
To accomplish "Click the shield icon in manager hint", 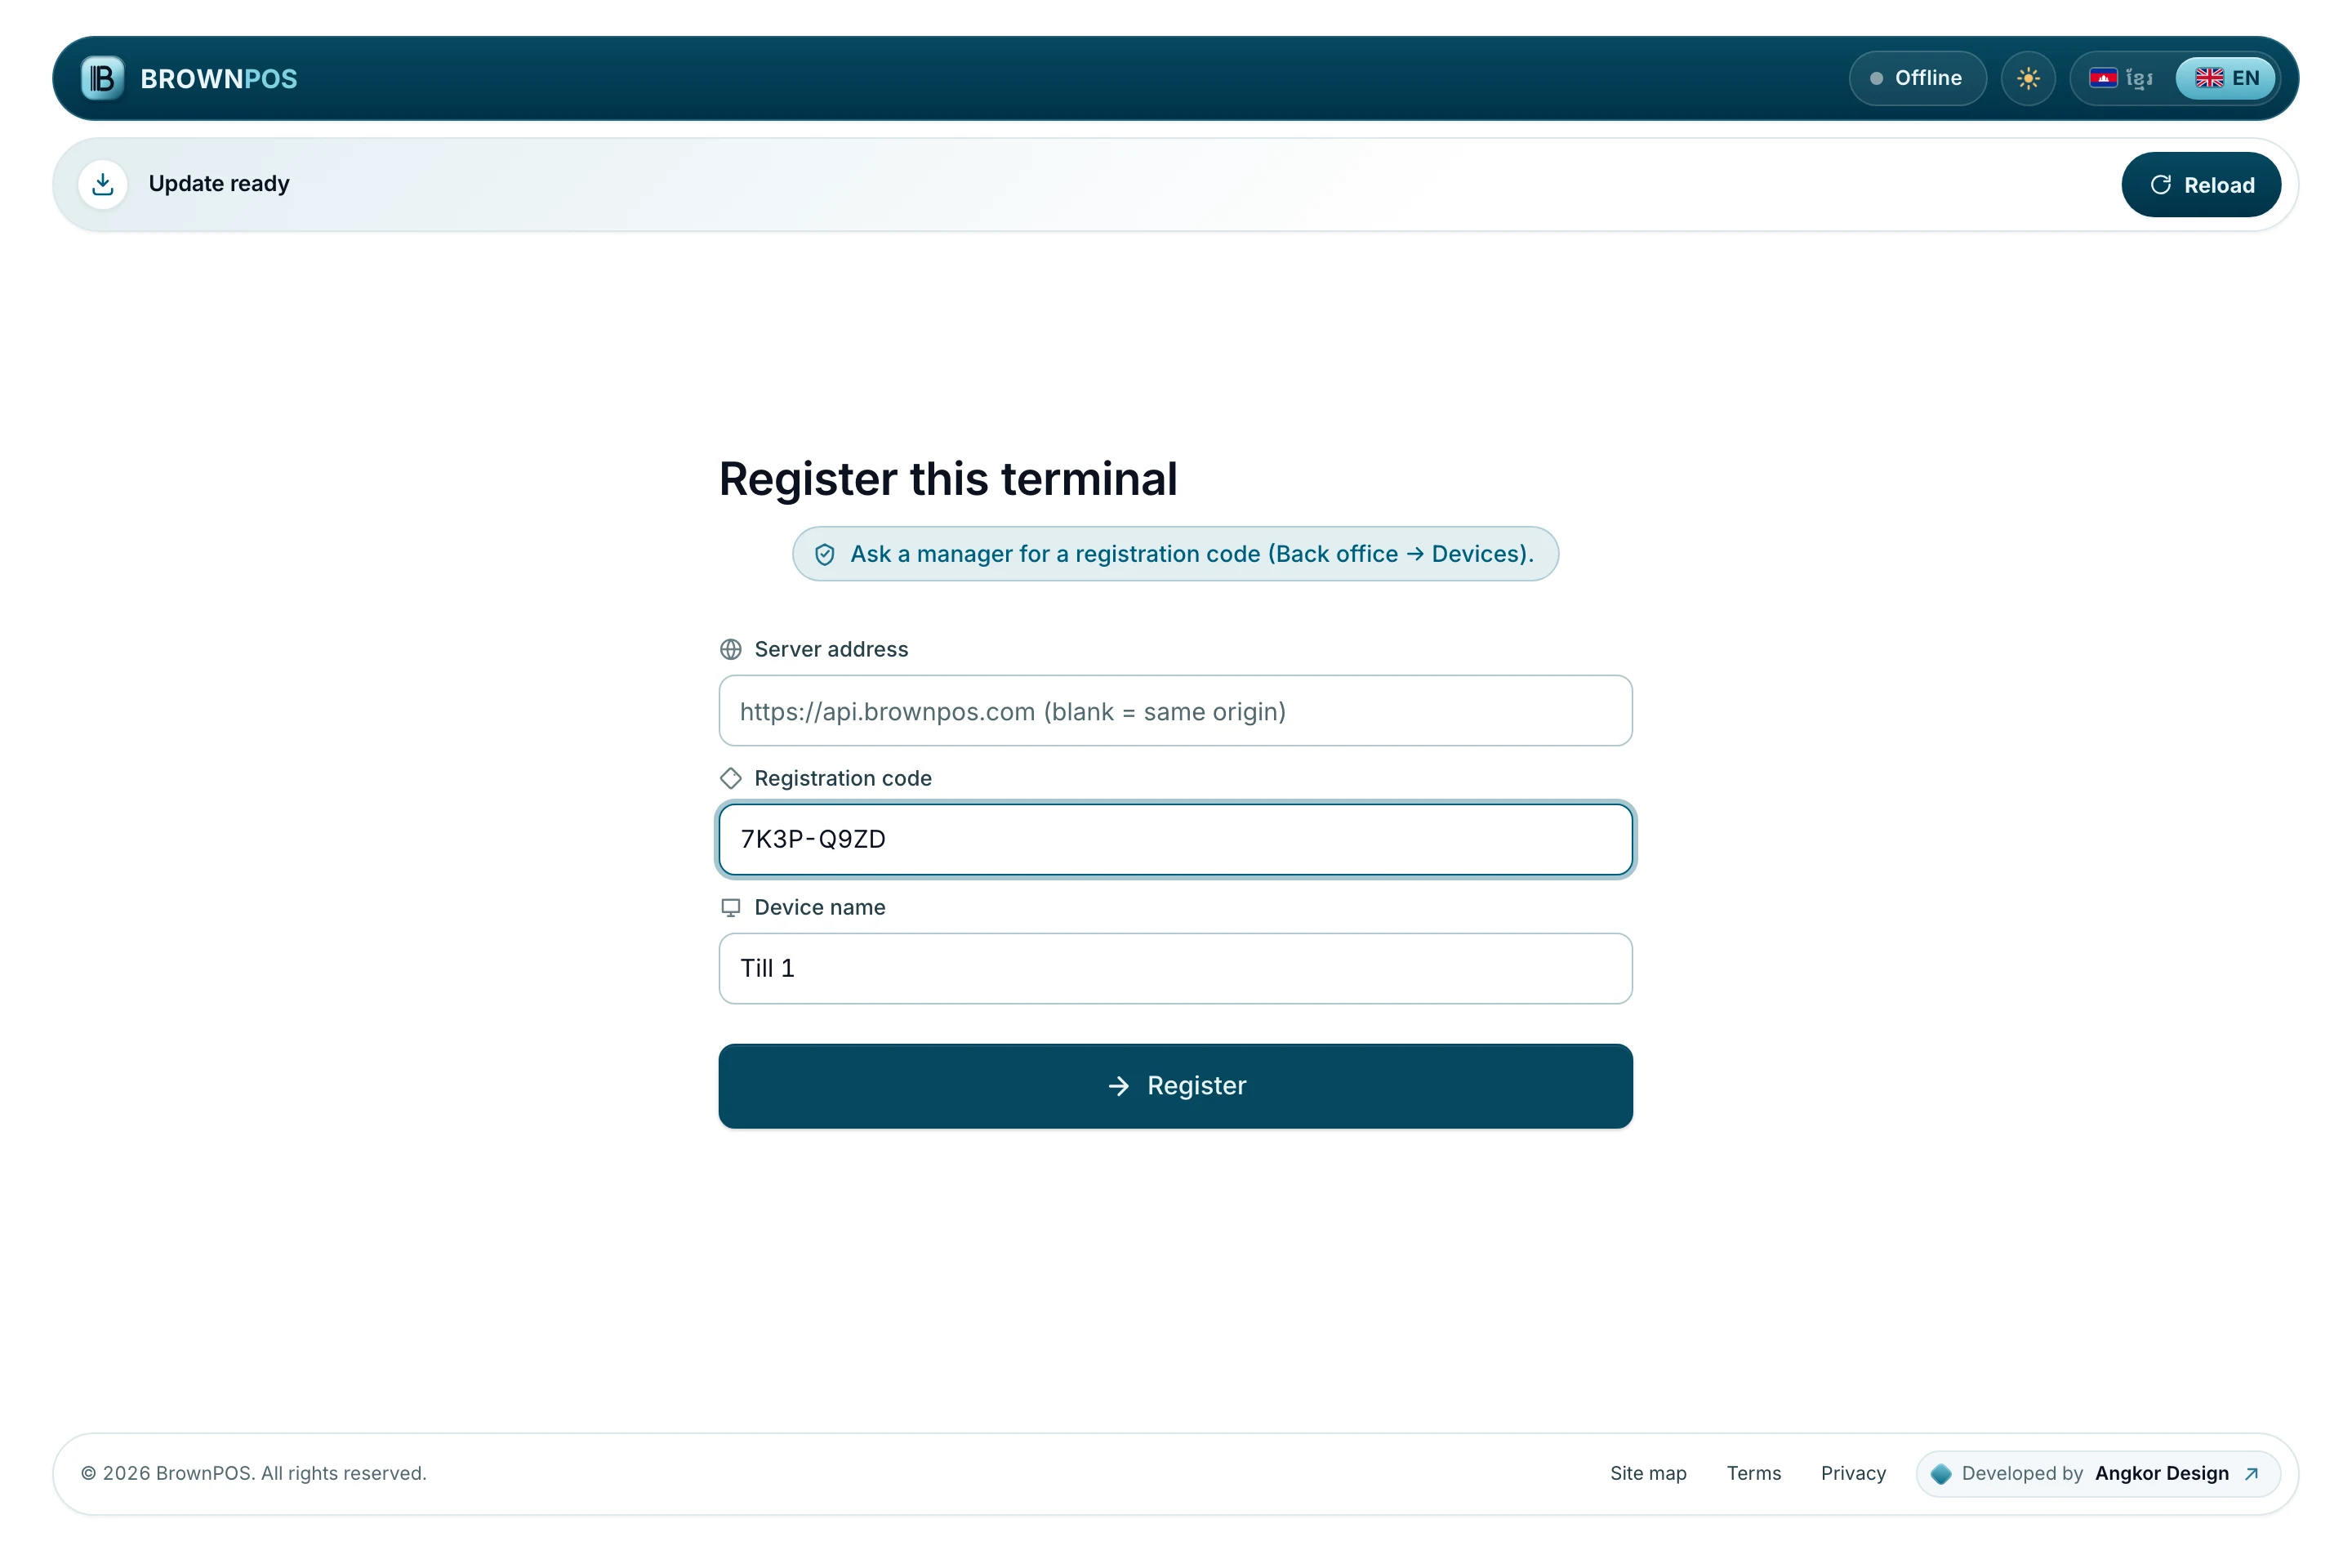I will tap(824, 554).
